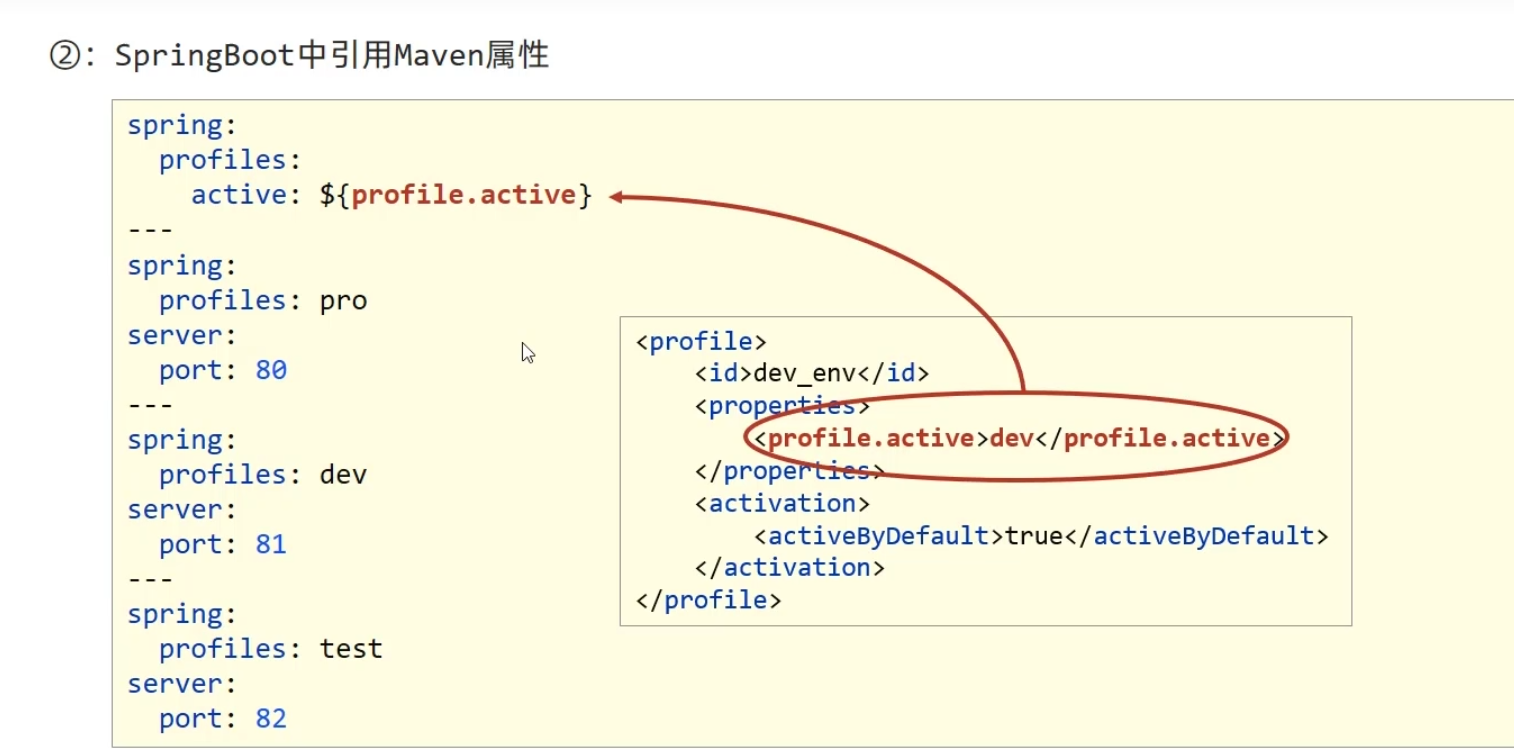This screenshot has width=1514, height=749.
Task: Click the "profiles: pro" line
Action: 263,300
